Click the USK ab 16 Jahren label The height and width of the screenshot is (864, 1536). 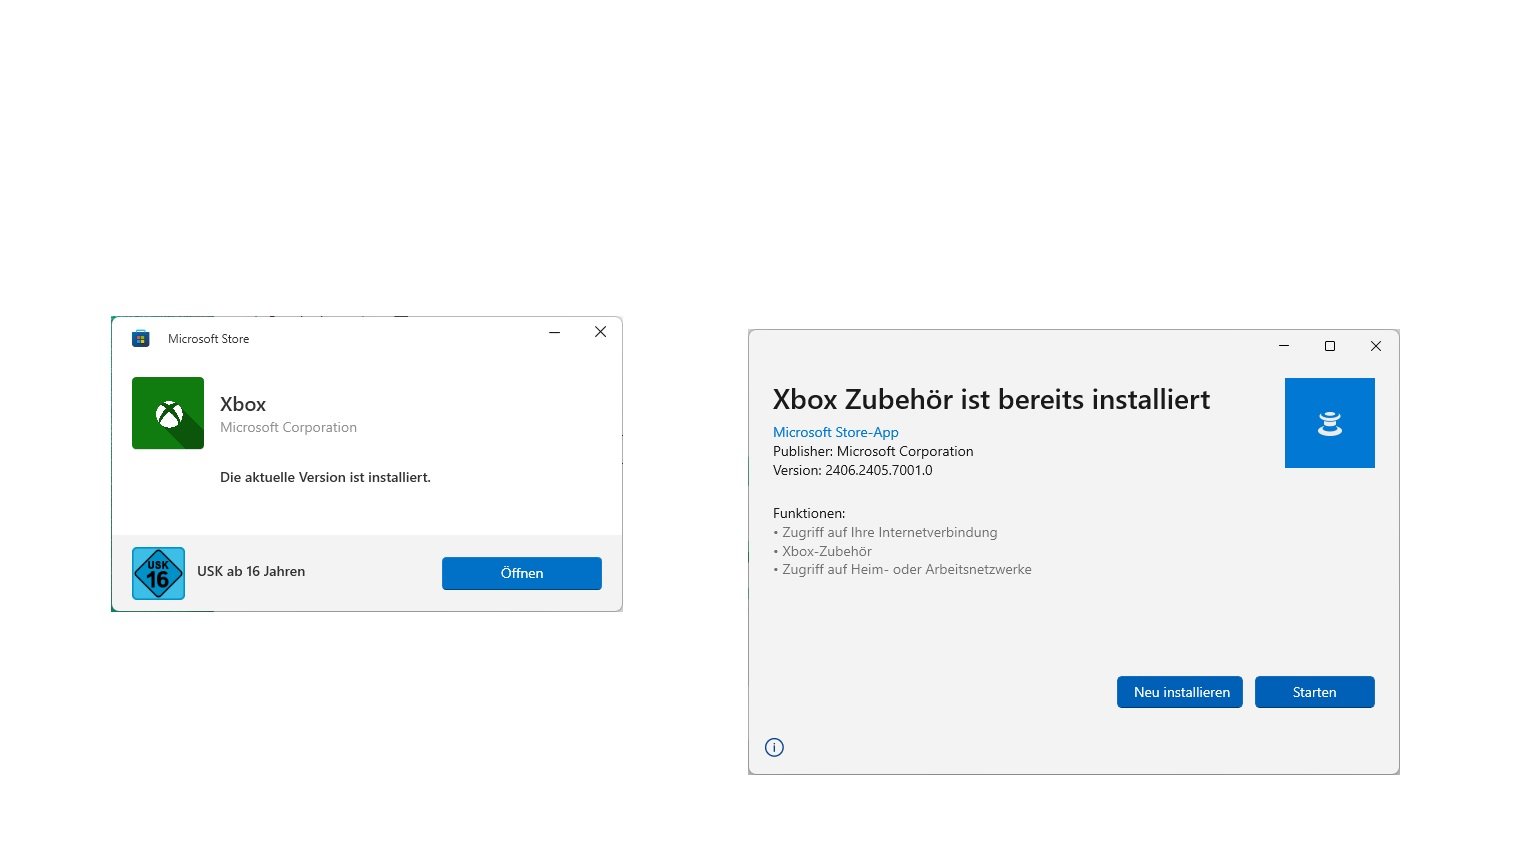point(251,571)
